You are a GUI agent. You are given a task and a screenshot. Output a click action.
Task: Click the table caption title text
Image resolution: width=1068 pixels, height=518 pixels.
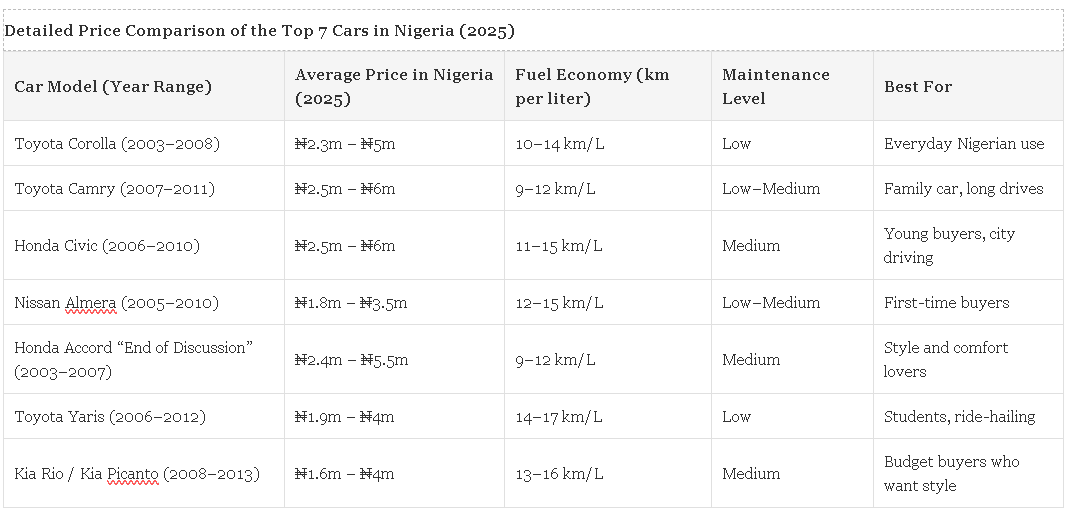(x=259, y=31)
